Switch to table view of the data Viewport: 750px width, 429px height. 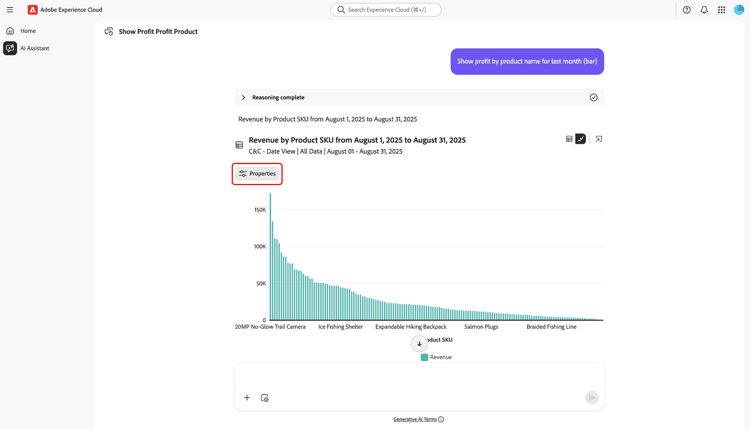pyautogui.click(x=569, y=139)
